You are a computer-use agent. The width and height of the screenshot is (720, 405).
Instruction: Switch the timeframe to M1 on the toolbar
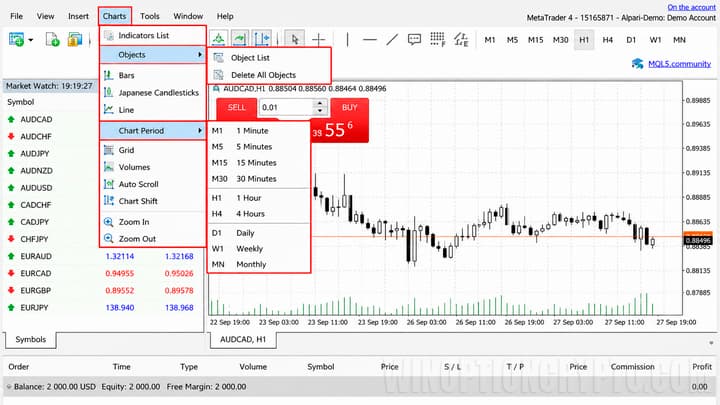point(489,40)
